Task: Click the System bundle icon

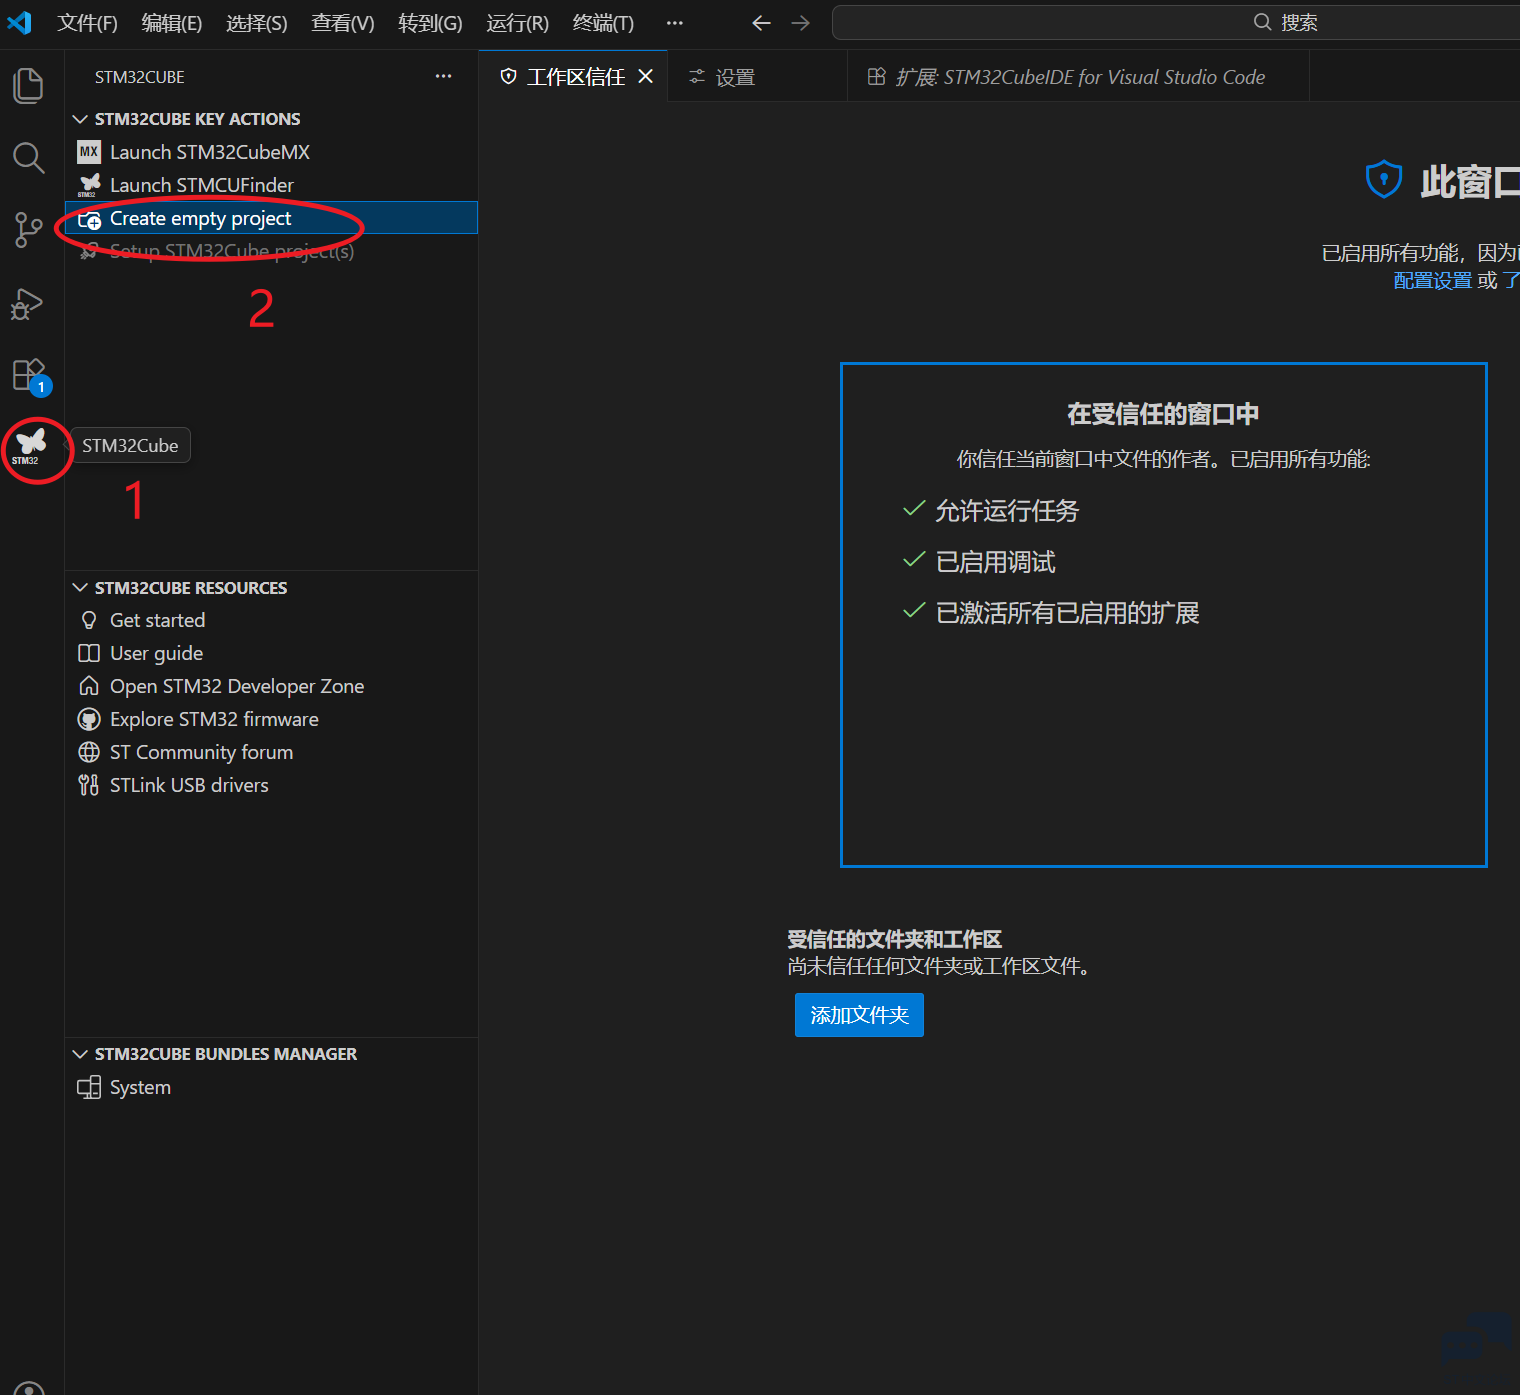Action: click(89, 1087)
